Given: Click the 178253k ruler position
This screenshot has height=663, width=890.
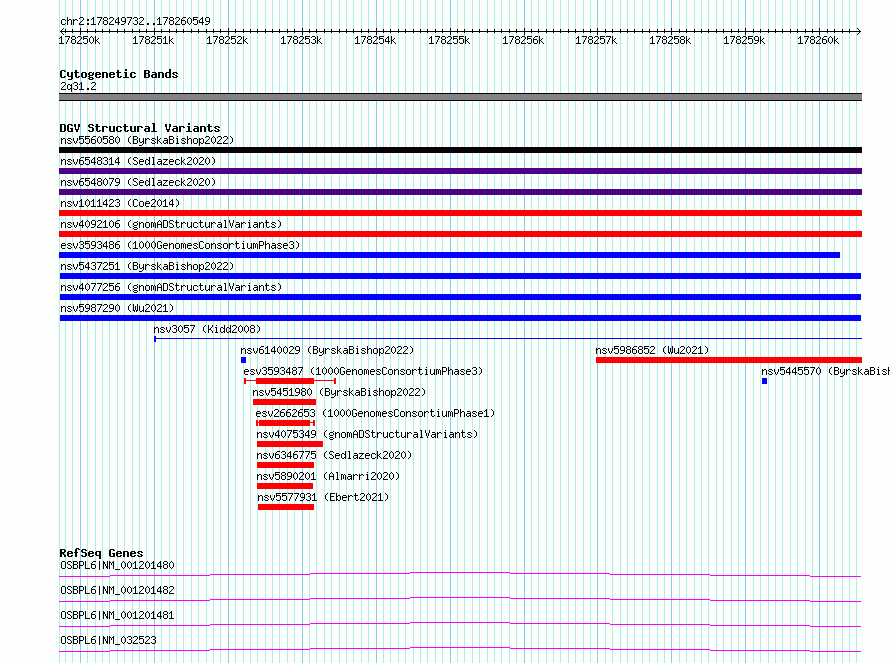Looking at the screenshot, I should pyautogui.click(x=301, y=40).
